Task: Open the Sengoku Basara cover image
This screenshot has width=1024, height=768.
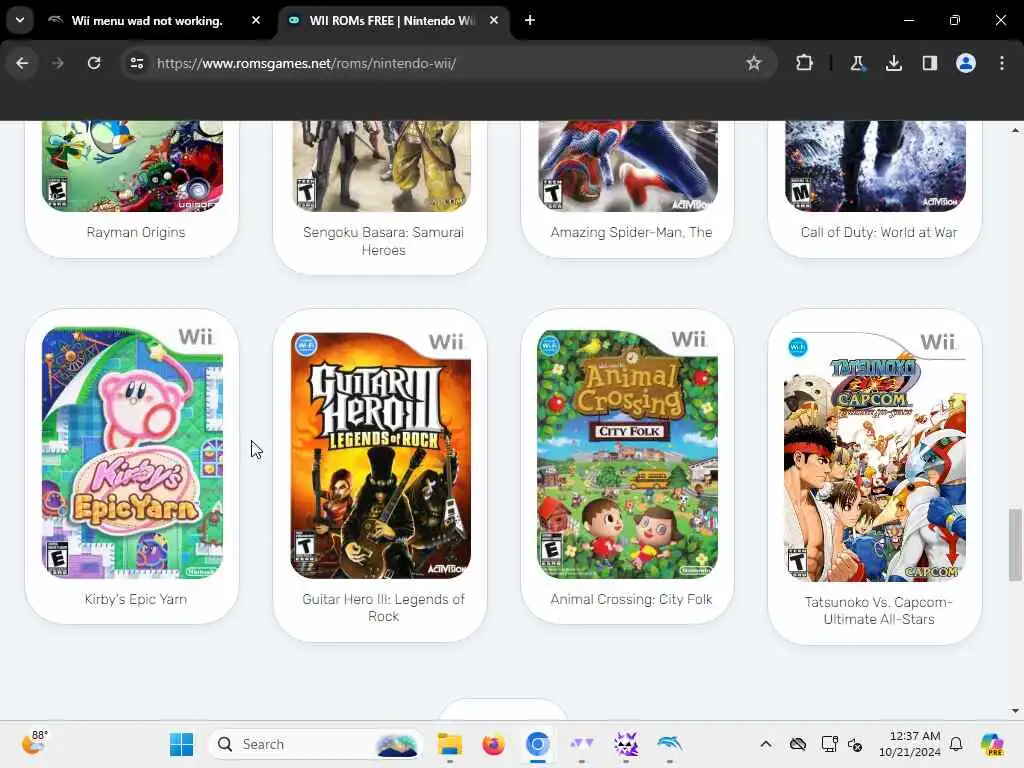Action: click(381, 166)
